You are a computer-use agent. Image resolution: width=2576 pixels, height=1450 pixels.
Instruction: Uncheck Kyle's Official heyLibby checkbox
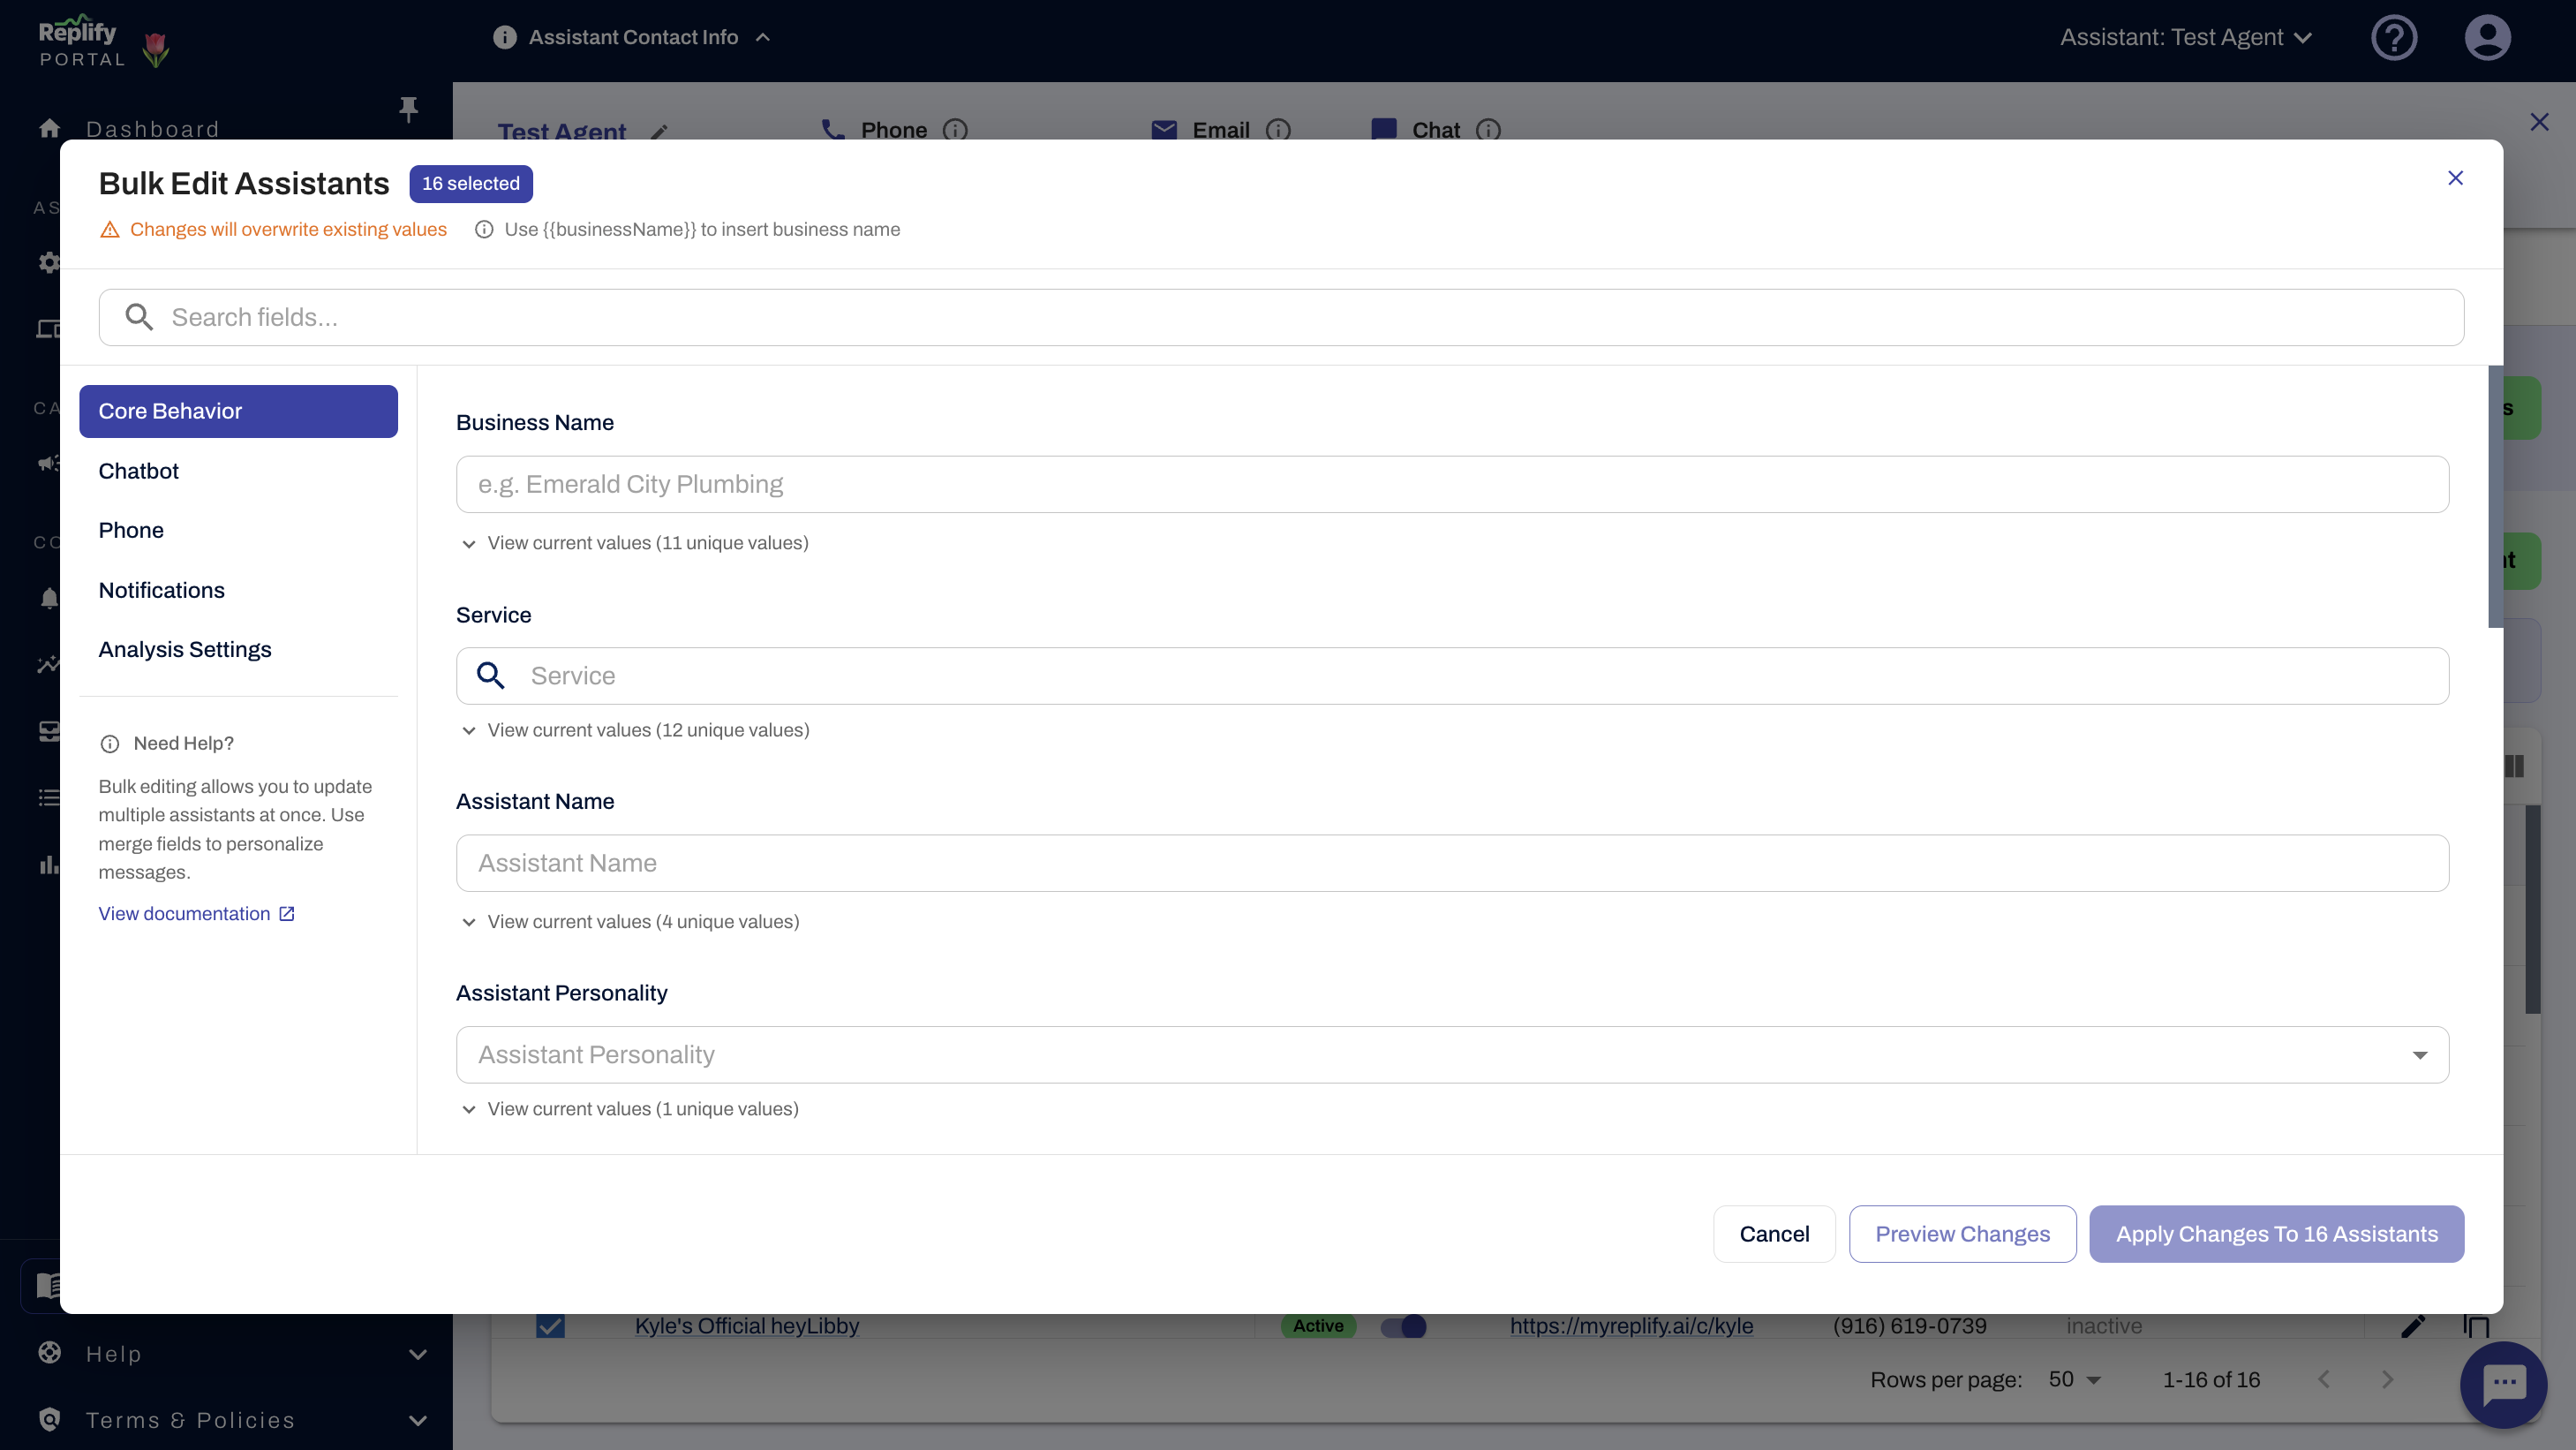click(551, 1327)
